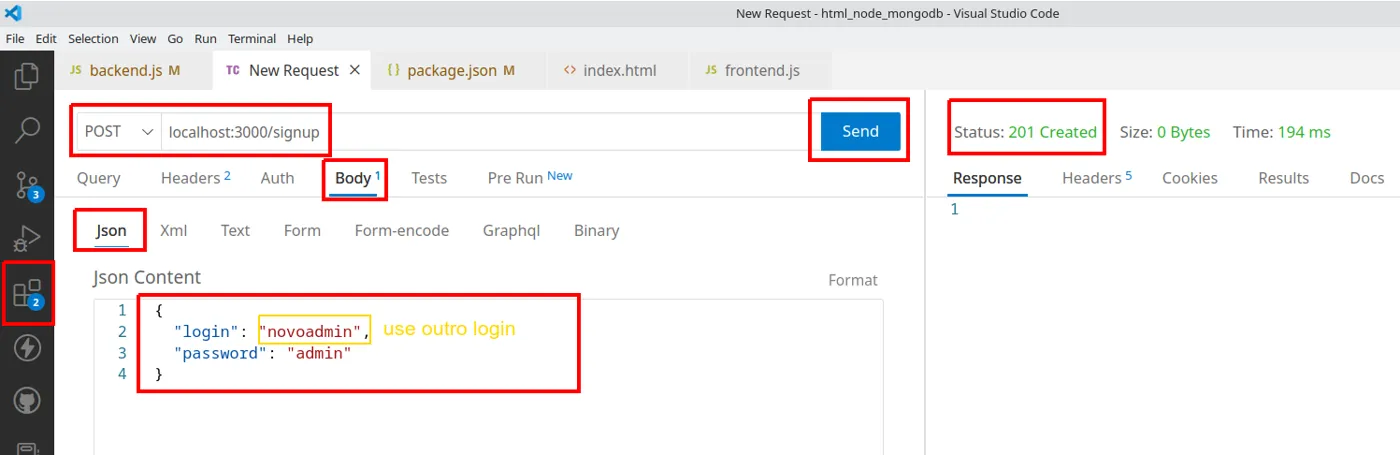Open Thunder Client lightning icon

tap(28, 348)
